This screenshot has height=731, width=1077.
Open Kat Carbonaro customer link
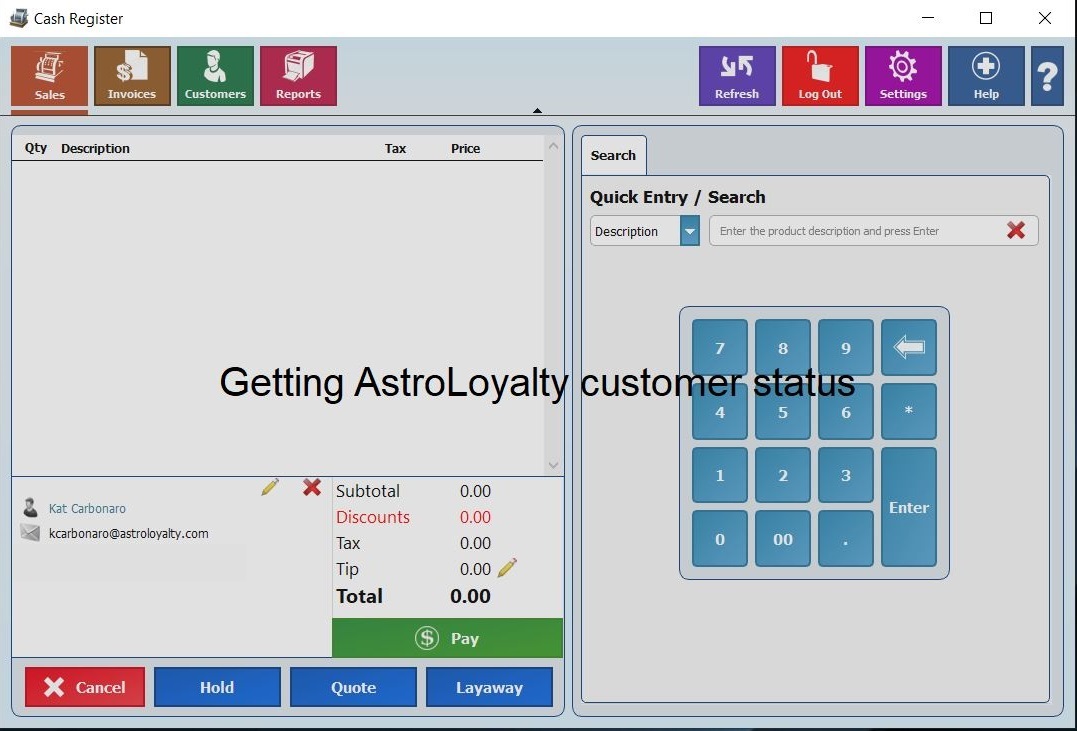tap(87, 508)
